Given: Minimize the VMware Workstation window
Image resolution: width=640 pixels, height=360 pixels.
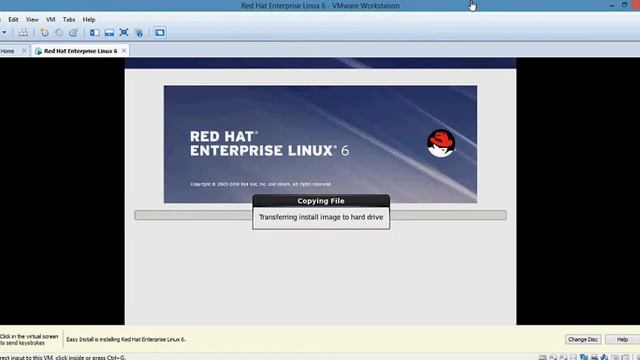Looking at the screenshot, I should (611, 5).
